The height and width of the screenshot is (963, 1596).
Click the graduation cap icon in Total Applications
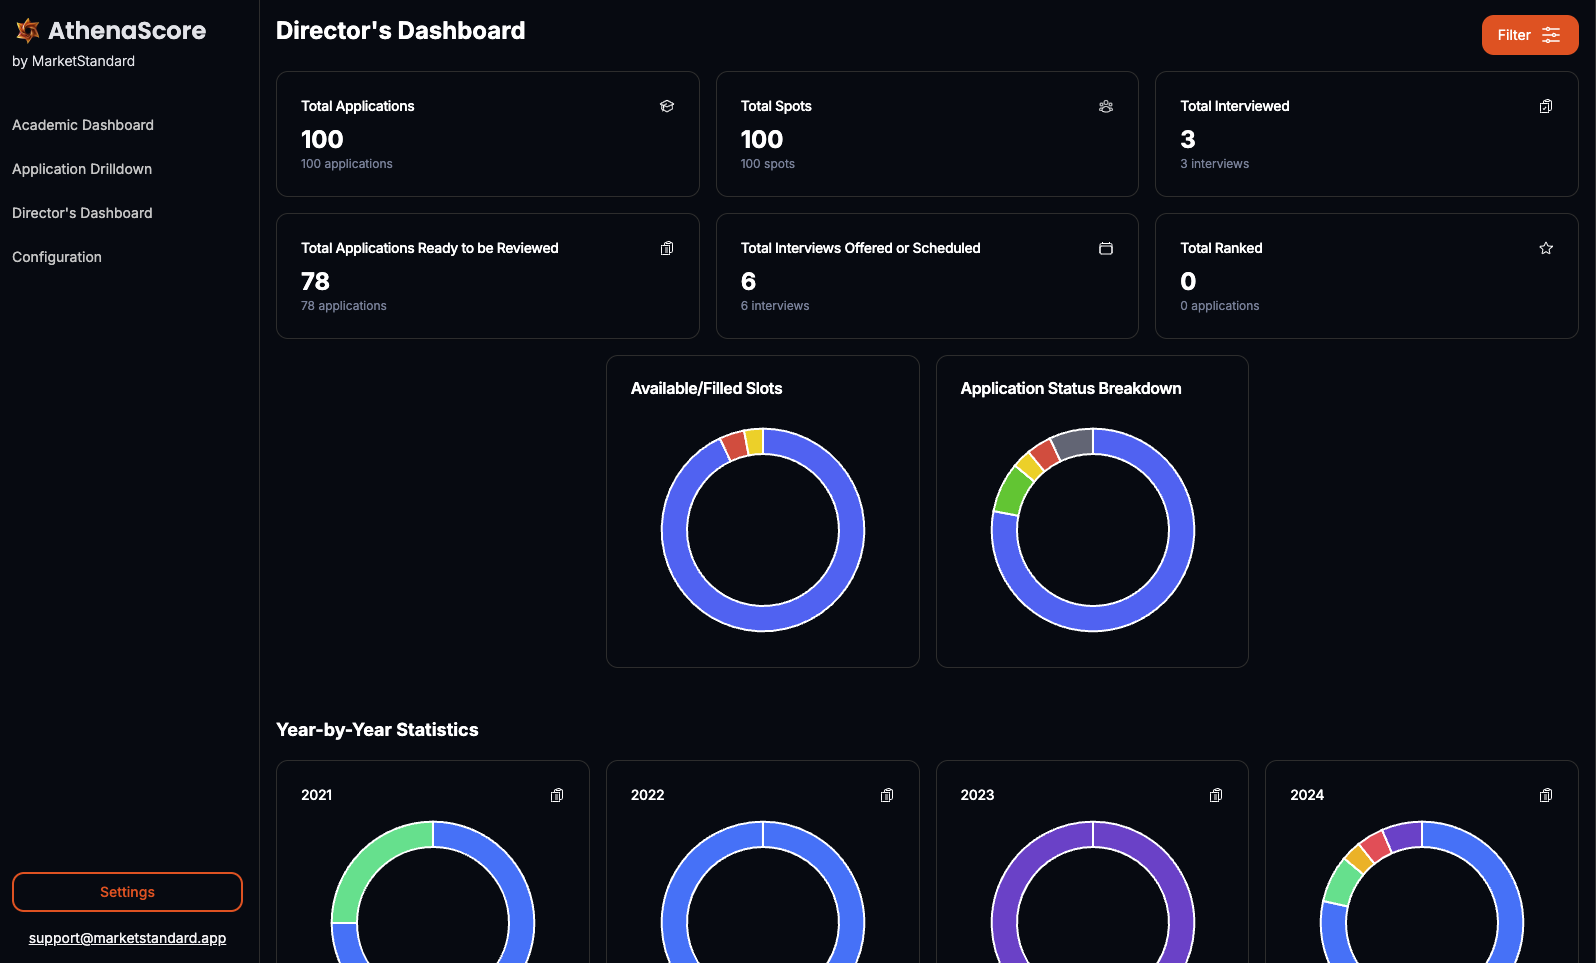[667, 106]
